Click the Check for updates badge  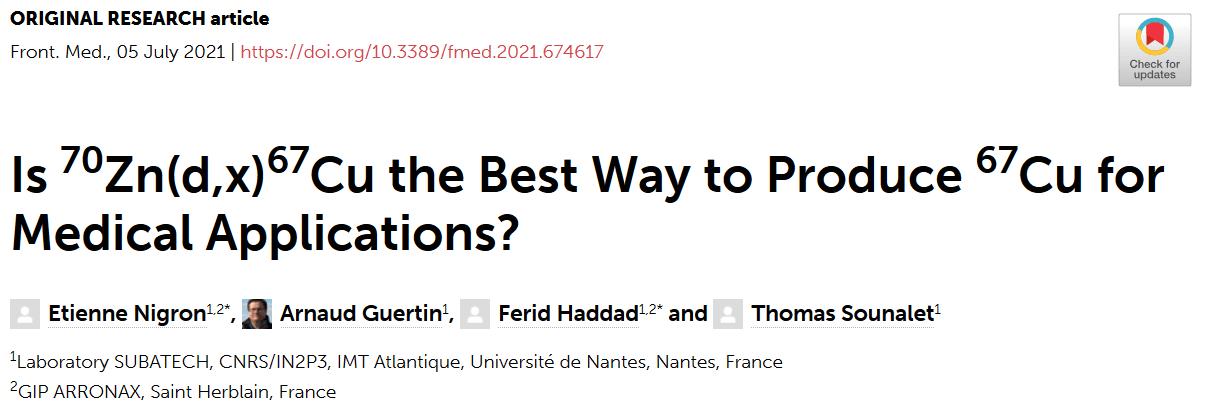coord(1154,49)
